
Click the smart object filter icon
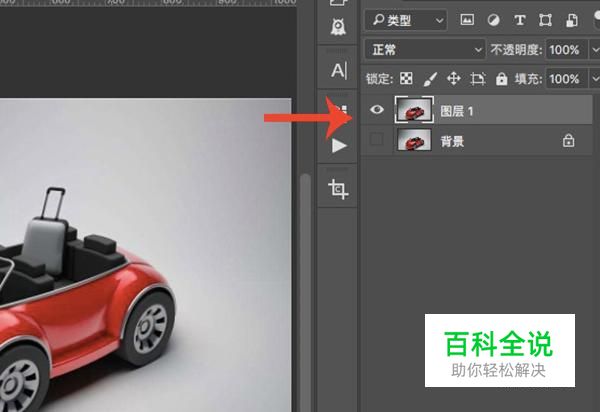coord(572,20)
